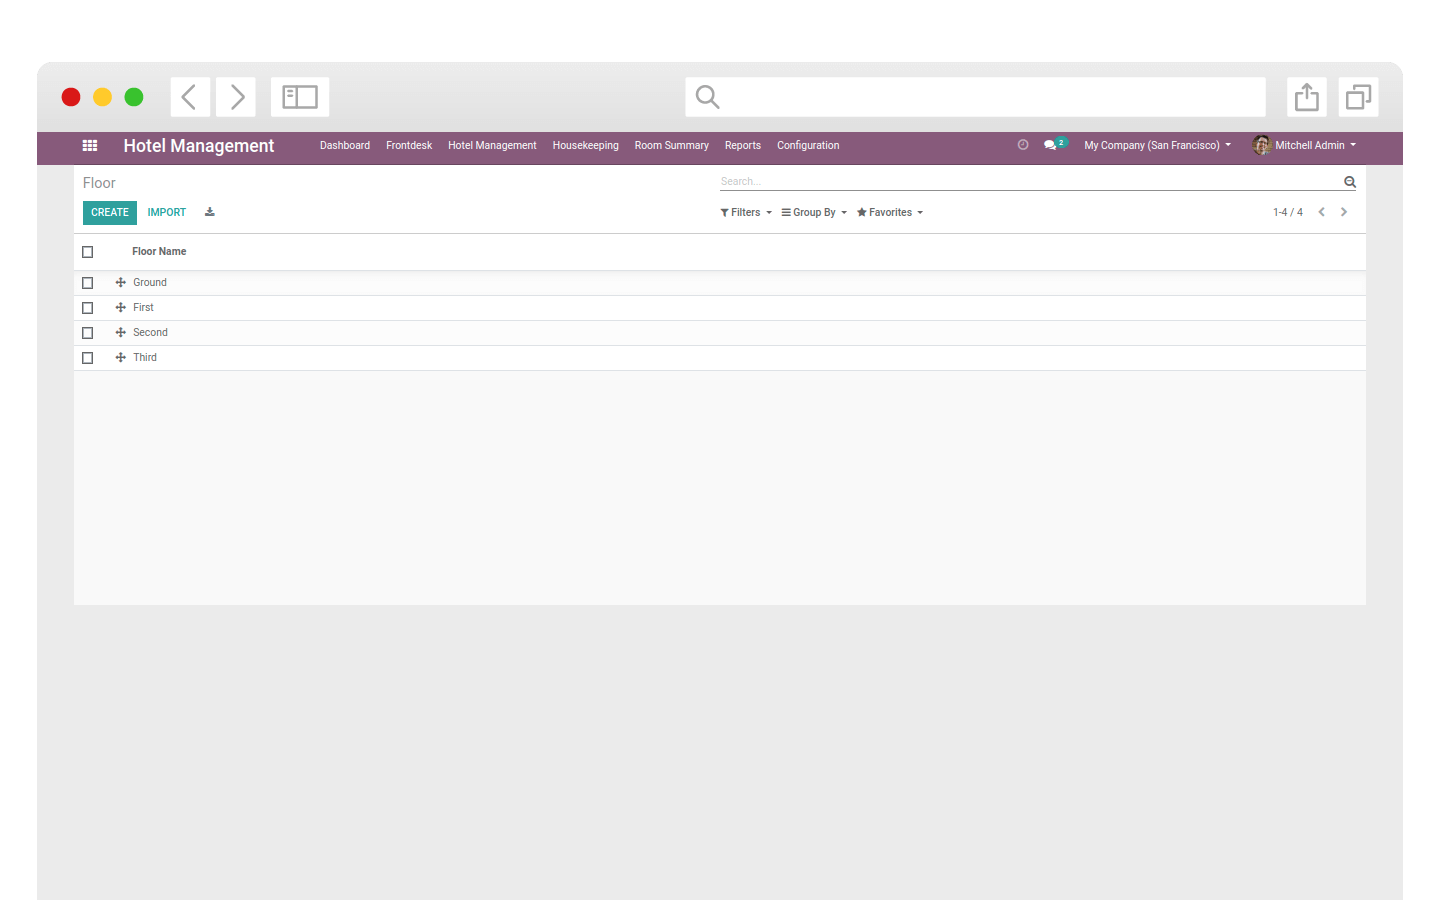Open the Frontdesk menu

click(409, 145)
